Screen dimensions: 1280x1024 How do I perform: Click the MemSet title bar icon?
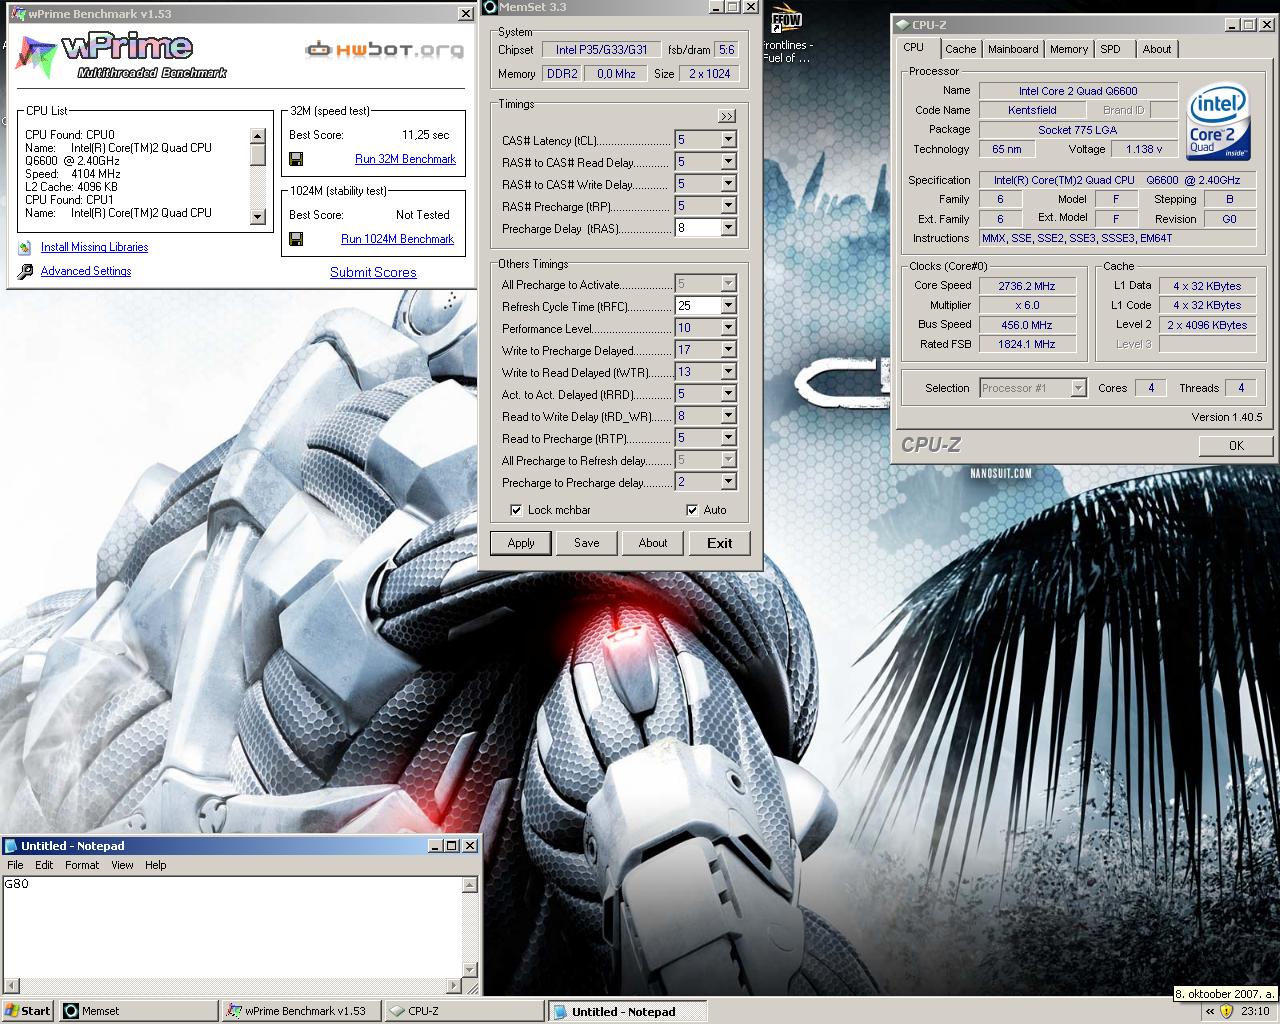(x=490, y=7)
